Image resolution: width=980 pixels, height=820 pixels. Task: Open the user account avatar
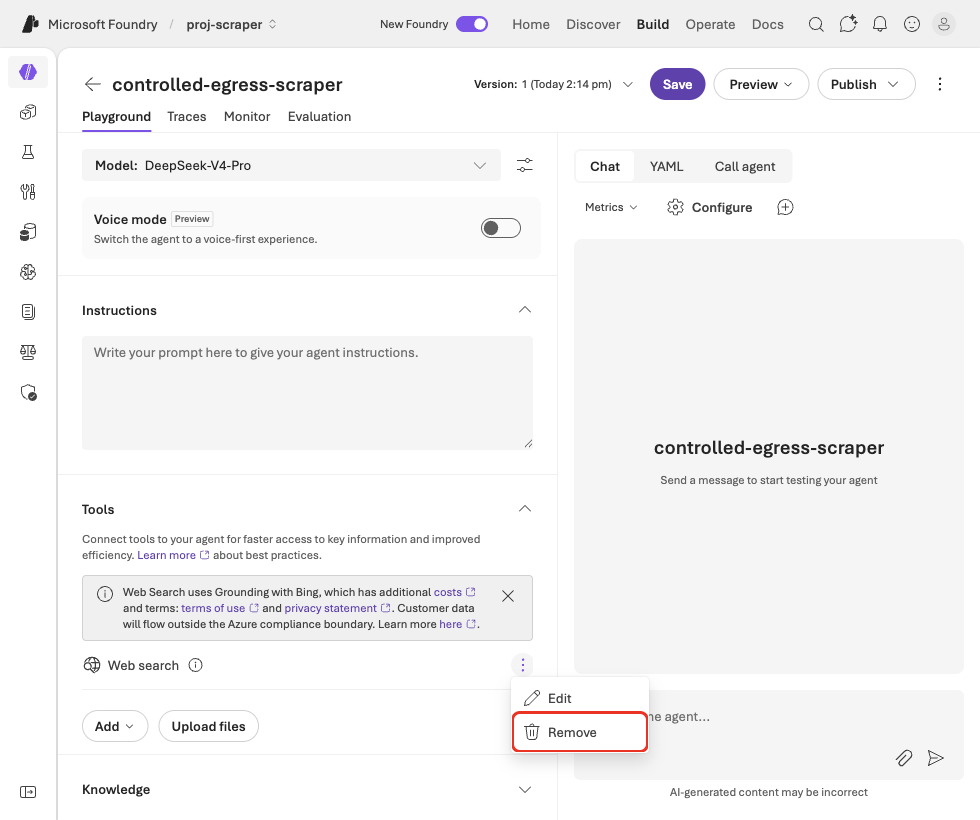tap(944, 24)
